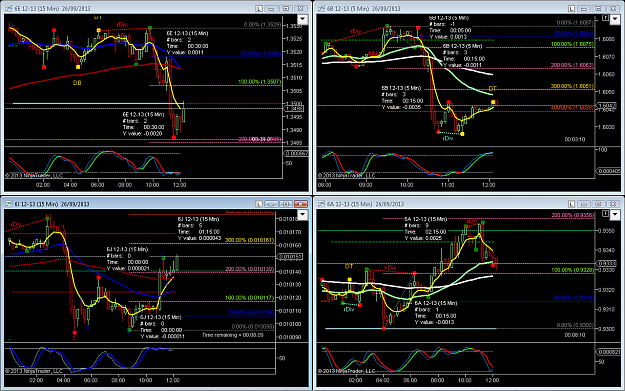Screen dimensions: 625x391
Task: Select the 300.00% (0.010161) Fibonacci label on 6J
Action: [250, 240]
